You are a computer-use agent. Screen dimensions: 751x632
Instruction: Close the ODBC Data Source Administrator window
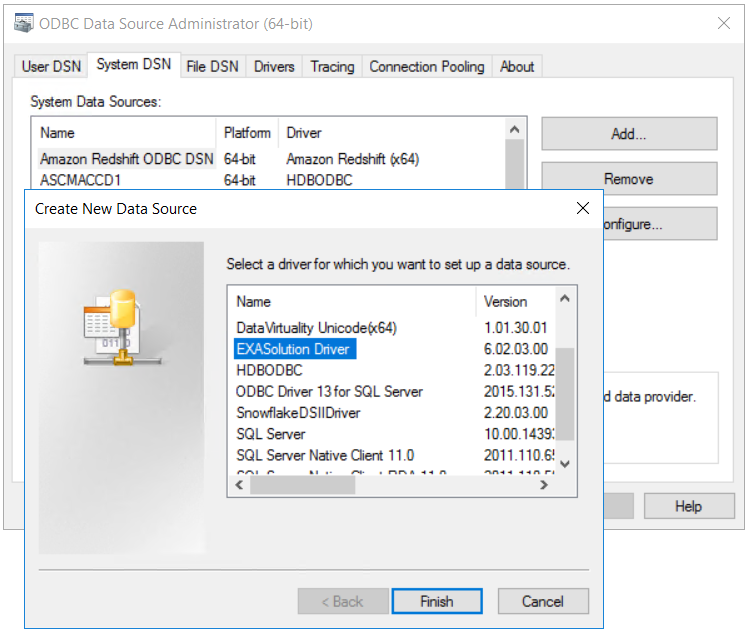point(724,23)
